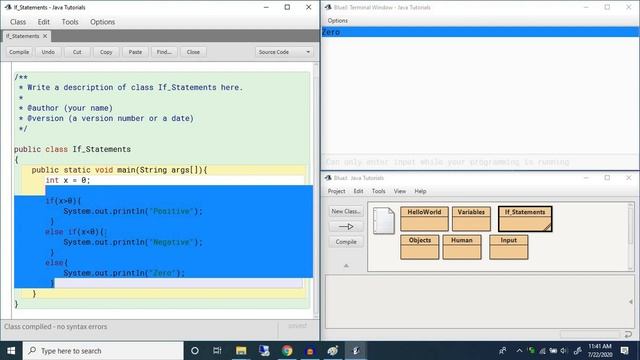The height and width of the screenshot is (360, 640).
Task: Click the taskbar search box
Action: (x=103, y=351)
